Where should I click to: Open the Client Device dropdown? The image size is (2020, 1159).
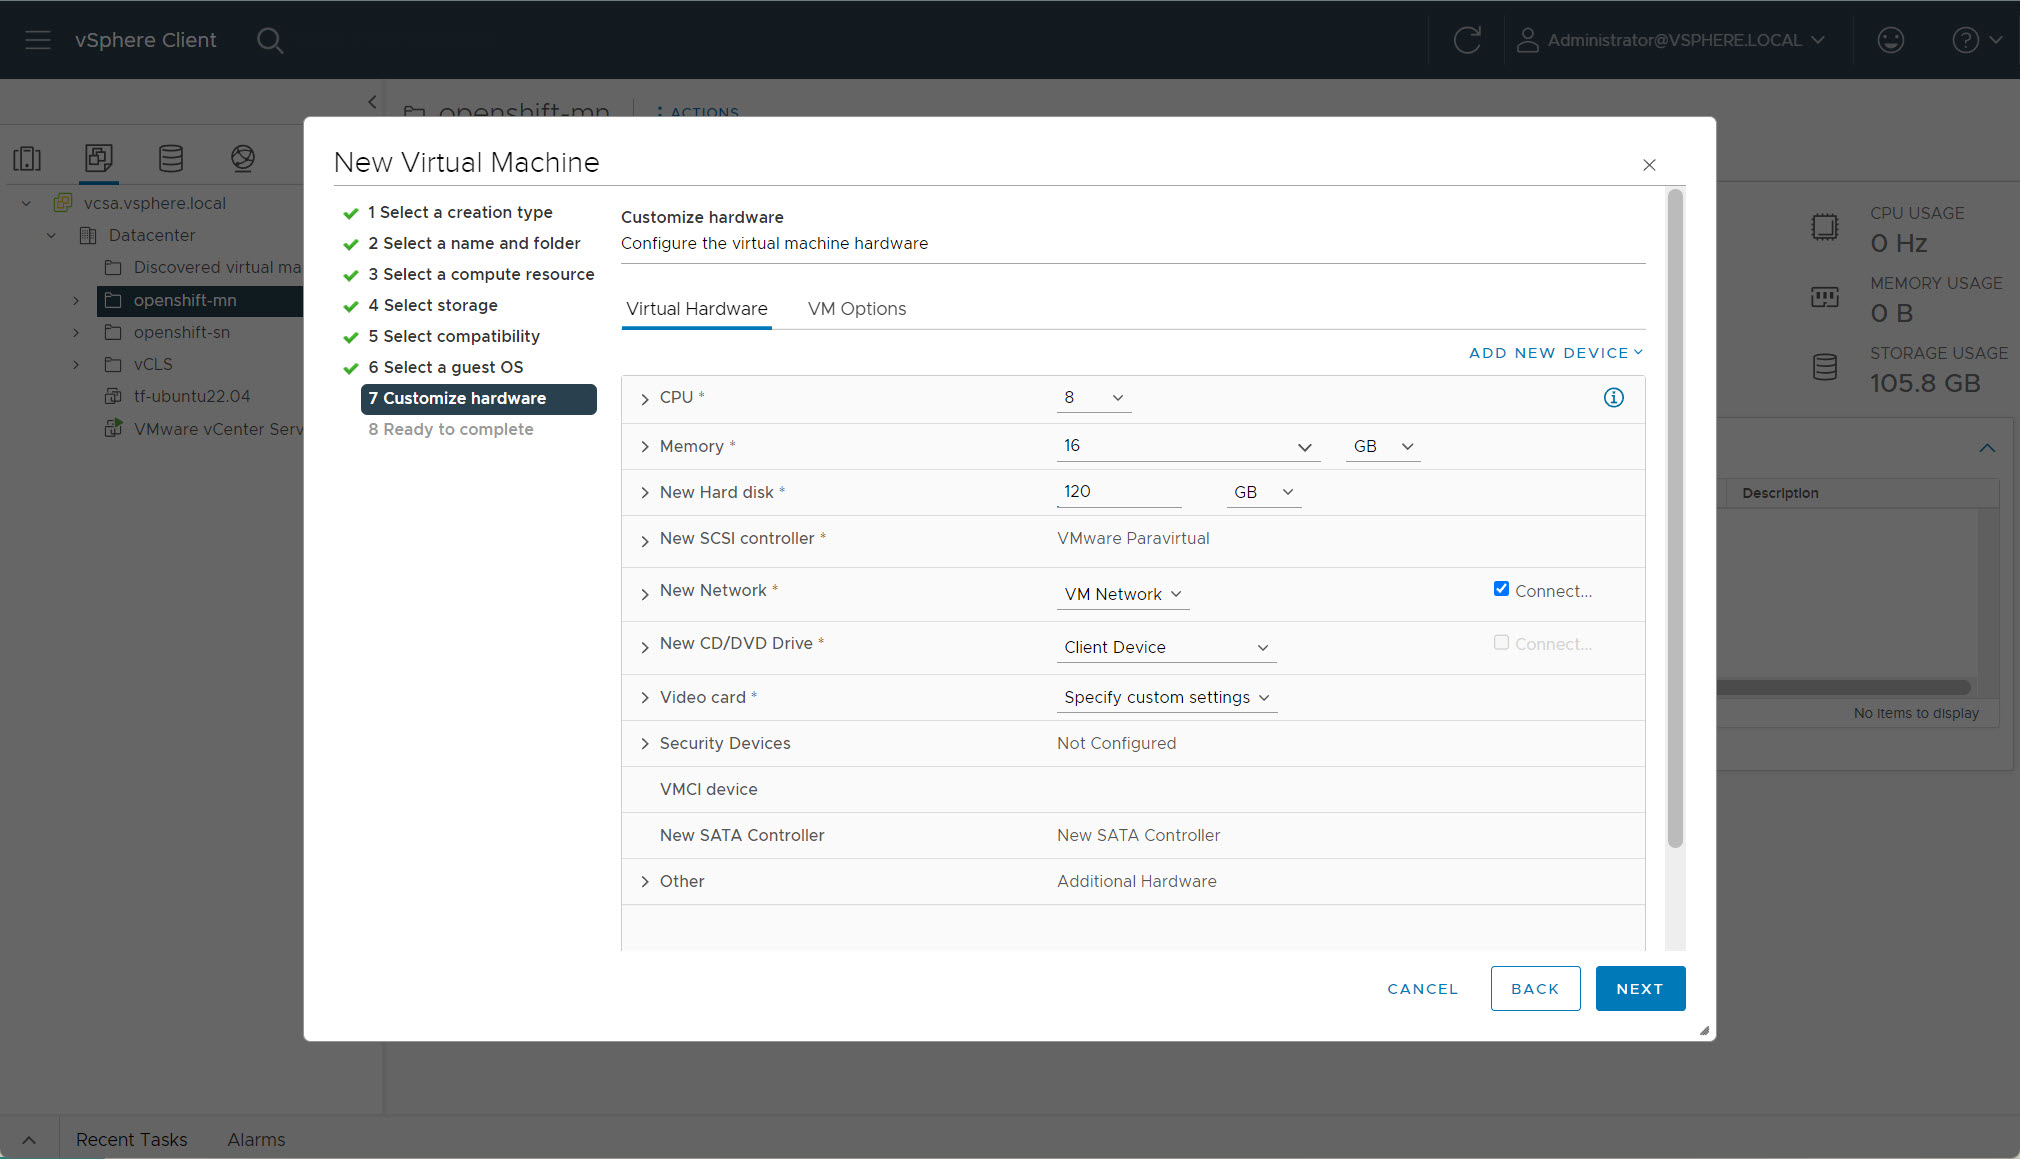click(1165, 648)
